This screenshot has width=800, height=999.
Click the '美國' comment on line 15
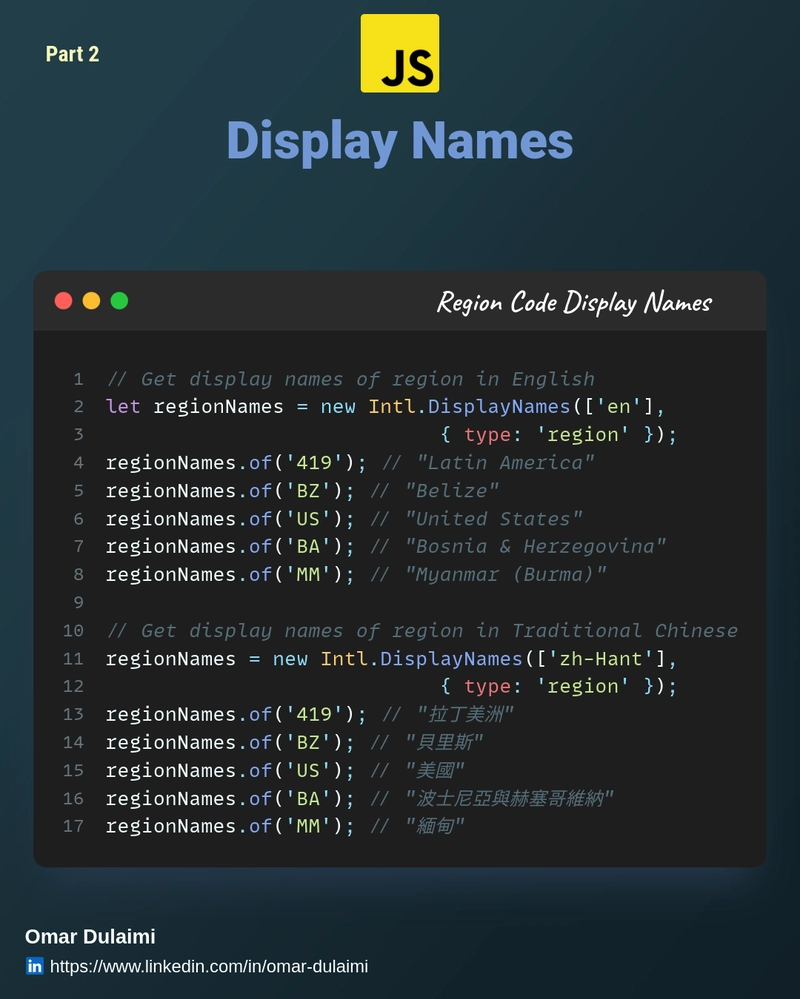(435, 771)
